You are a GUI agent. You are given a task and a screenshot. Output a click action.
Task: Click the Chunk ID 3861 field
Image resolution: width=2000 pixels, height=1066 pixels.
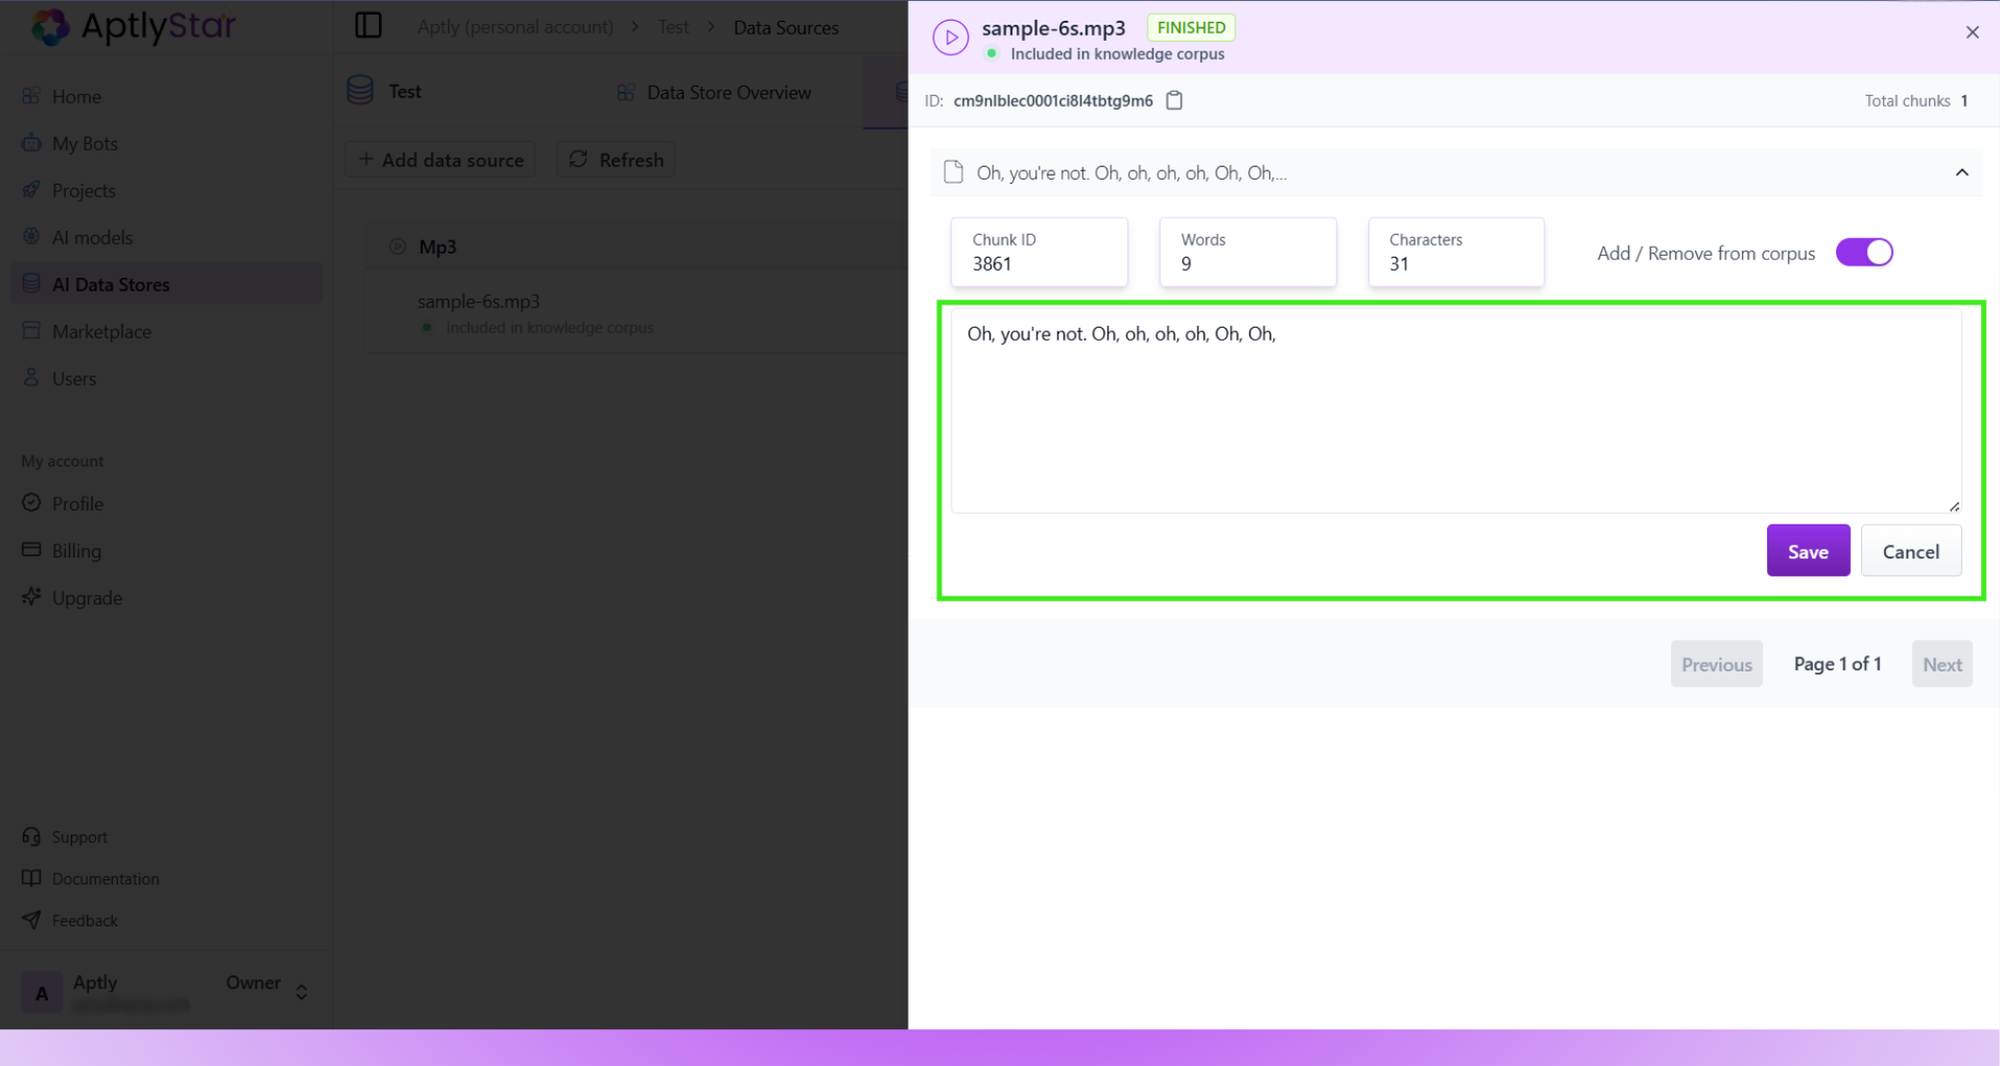[1039, 252]
